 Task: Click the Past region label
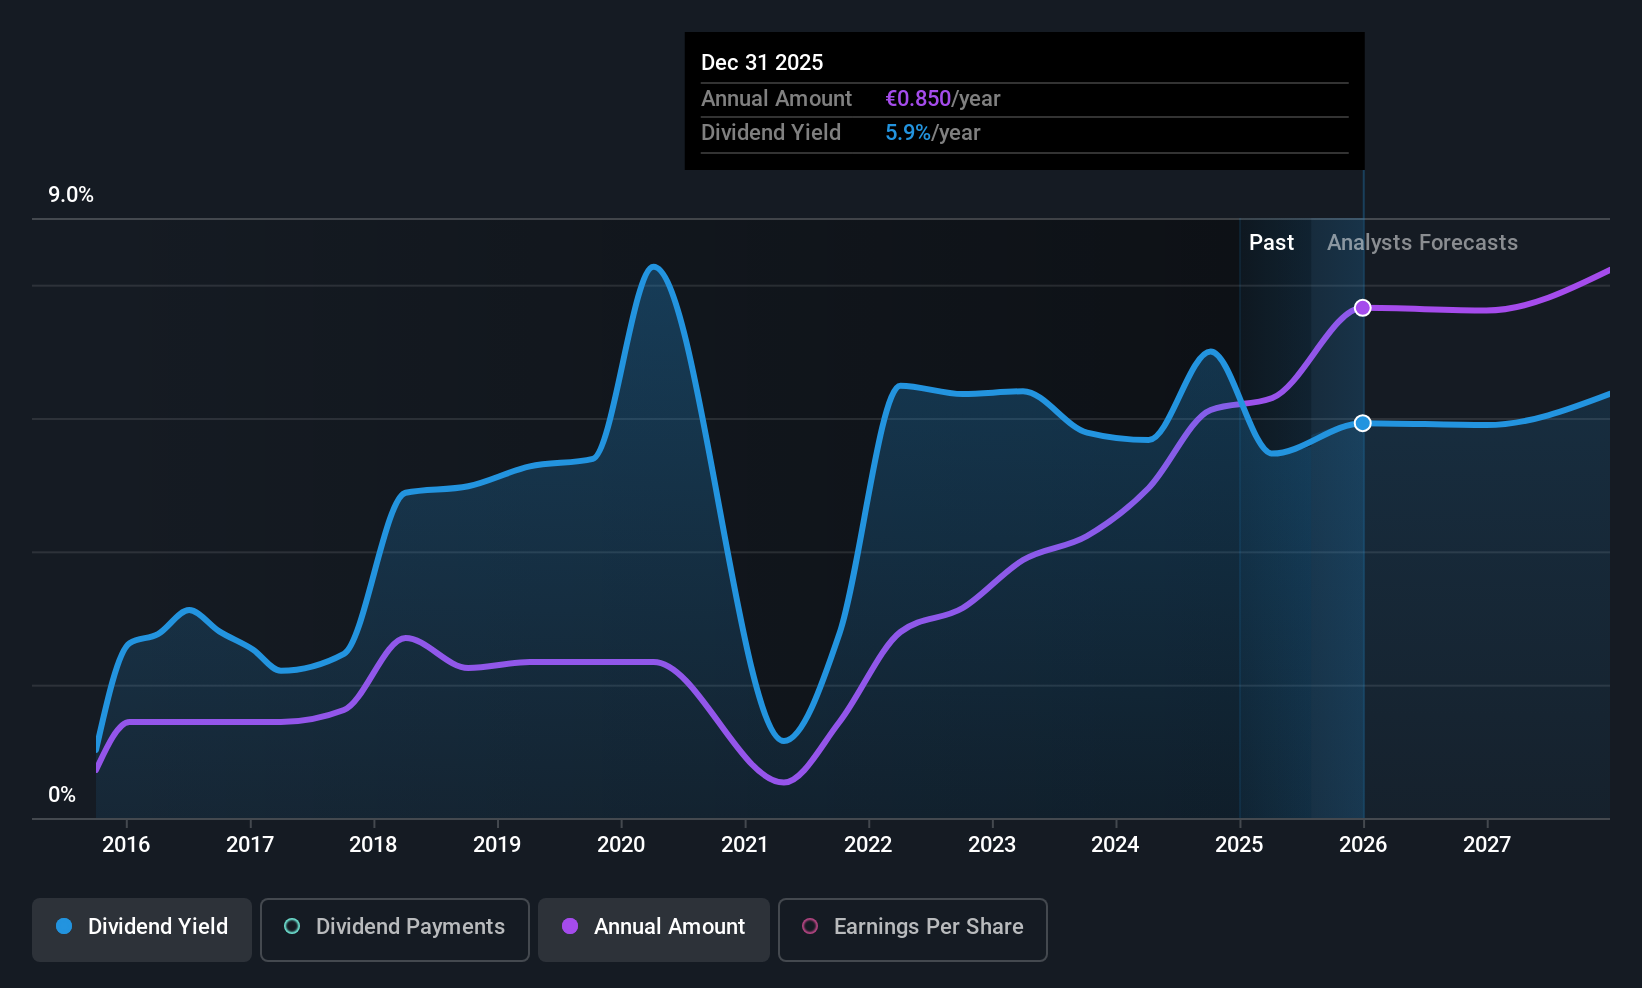pyautogui.click(x=1271, y=243)
